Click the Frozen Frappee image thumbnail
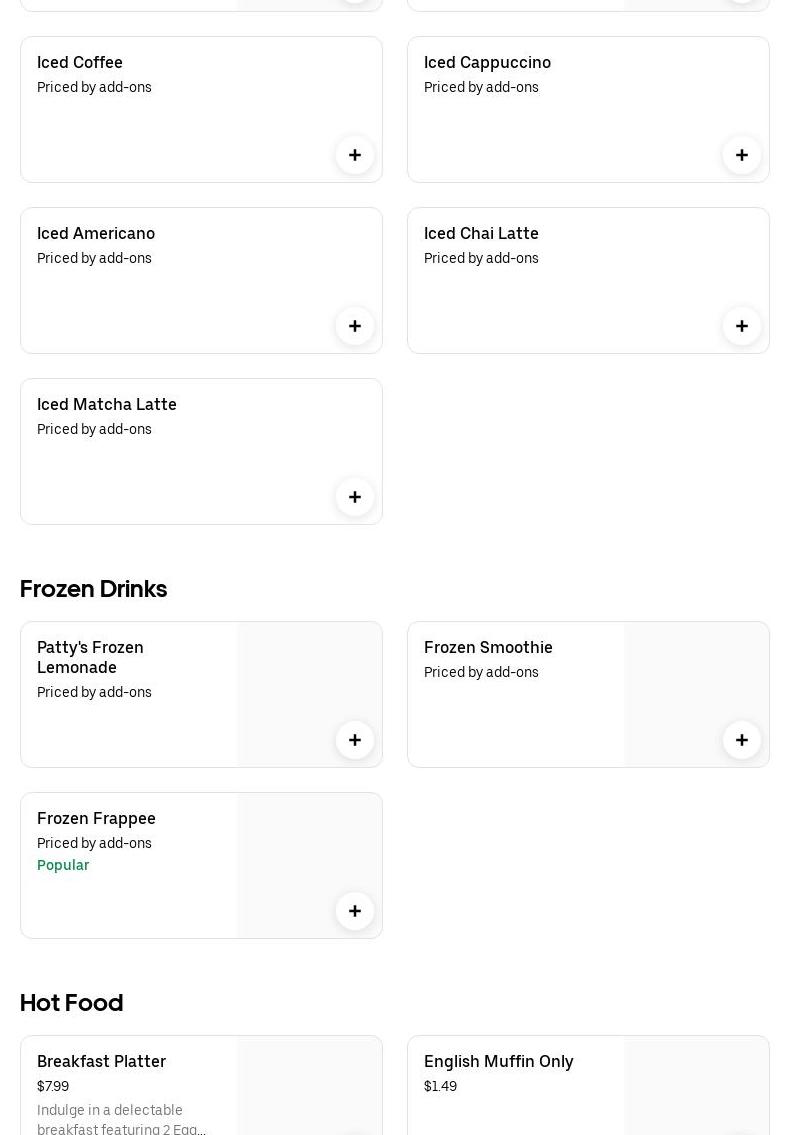The width and height of the screenshot is (804, 1135). click(300, 850)
